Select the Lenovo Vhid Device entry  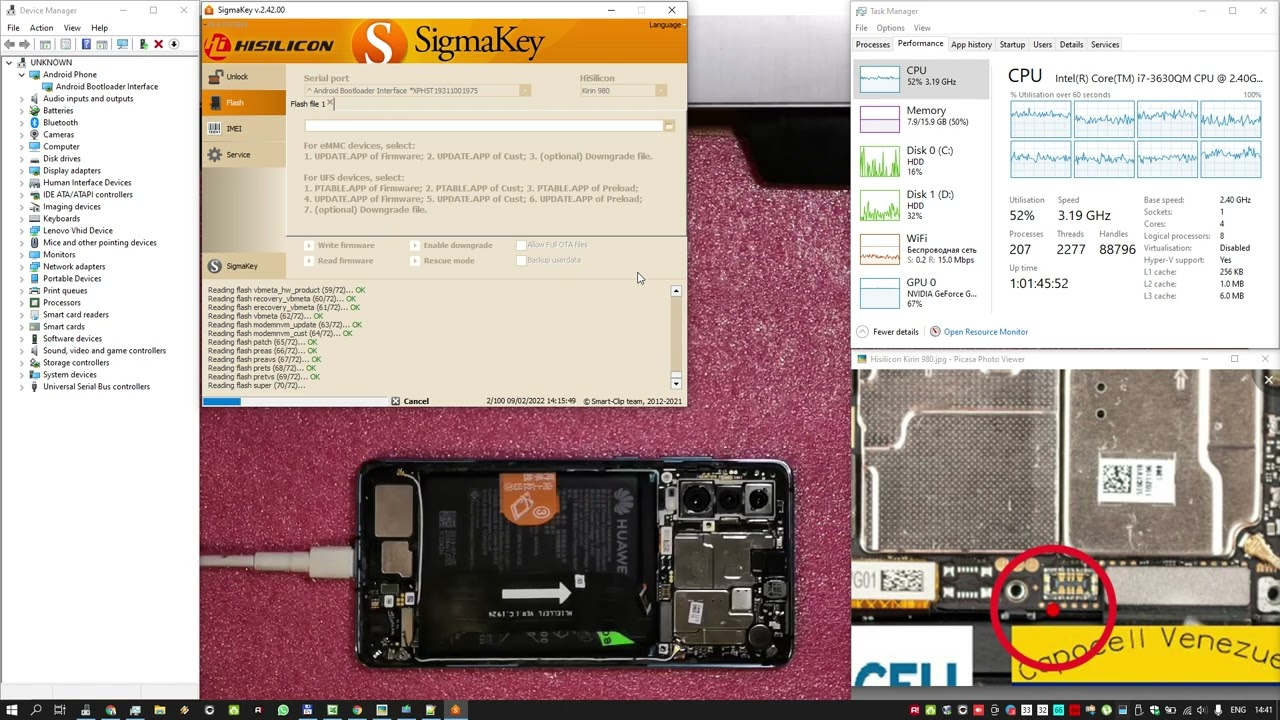[77, 231]
